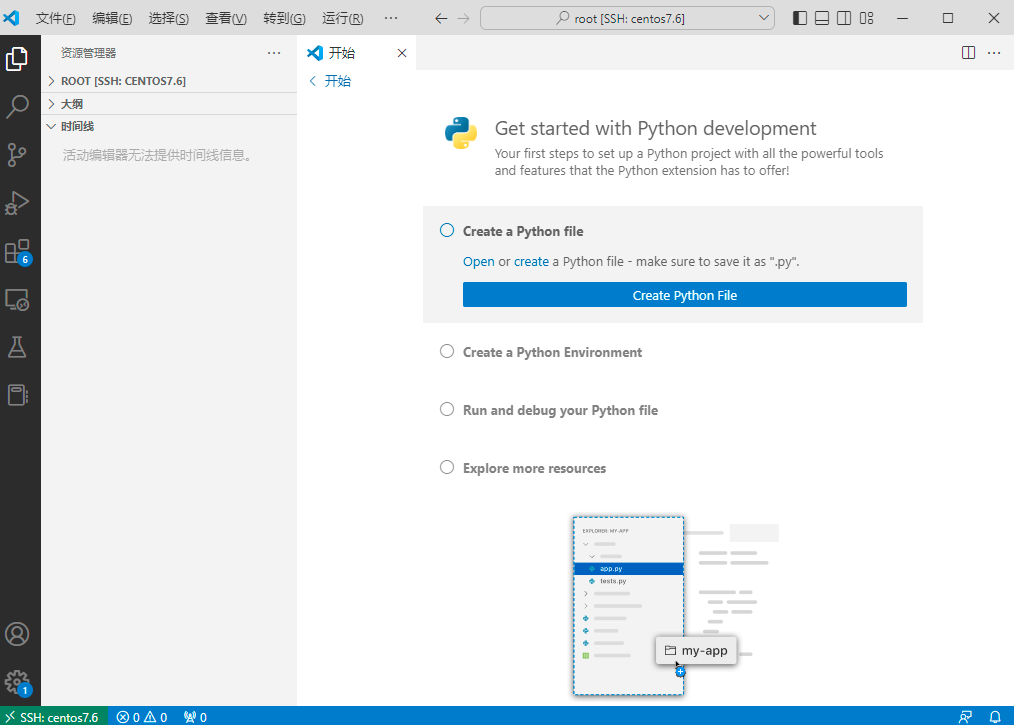
Task: Click the Get started with Python development heading
Action: pos(655,128)
